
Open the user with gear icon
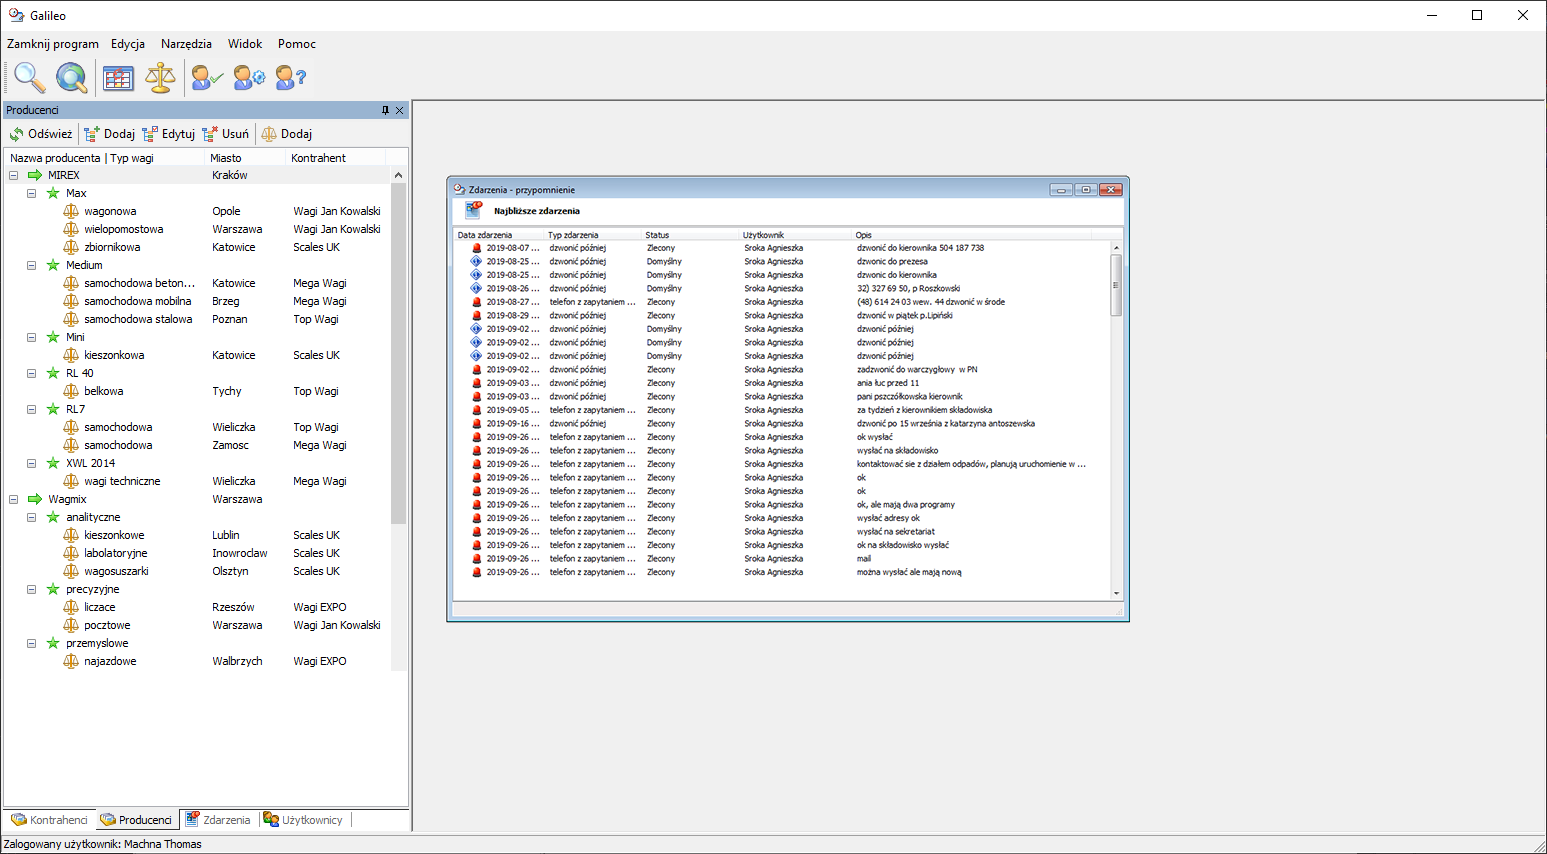tap(249, 77)
